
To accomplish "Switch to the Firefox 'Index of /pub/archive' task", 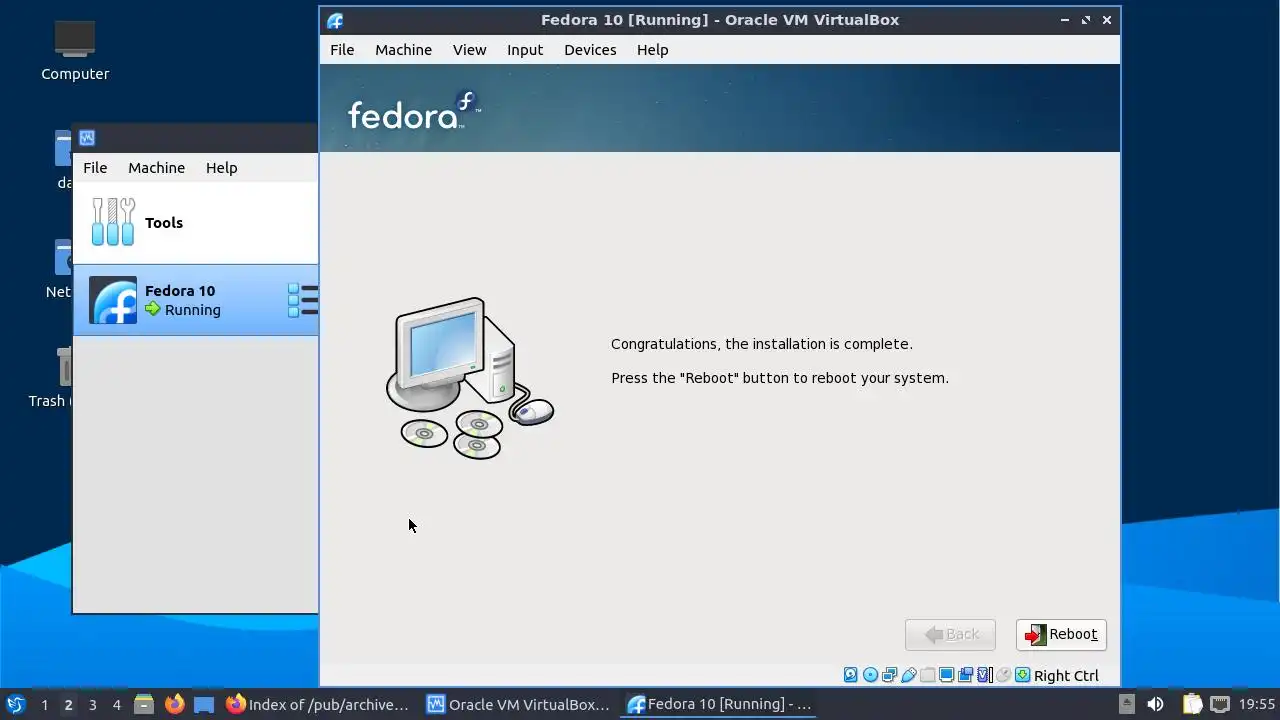I will 318,704.
